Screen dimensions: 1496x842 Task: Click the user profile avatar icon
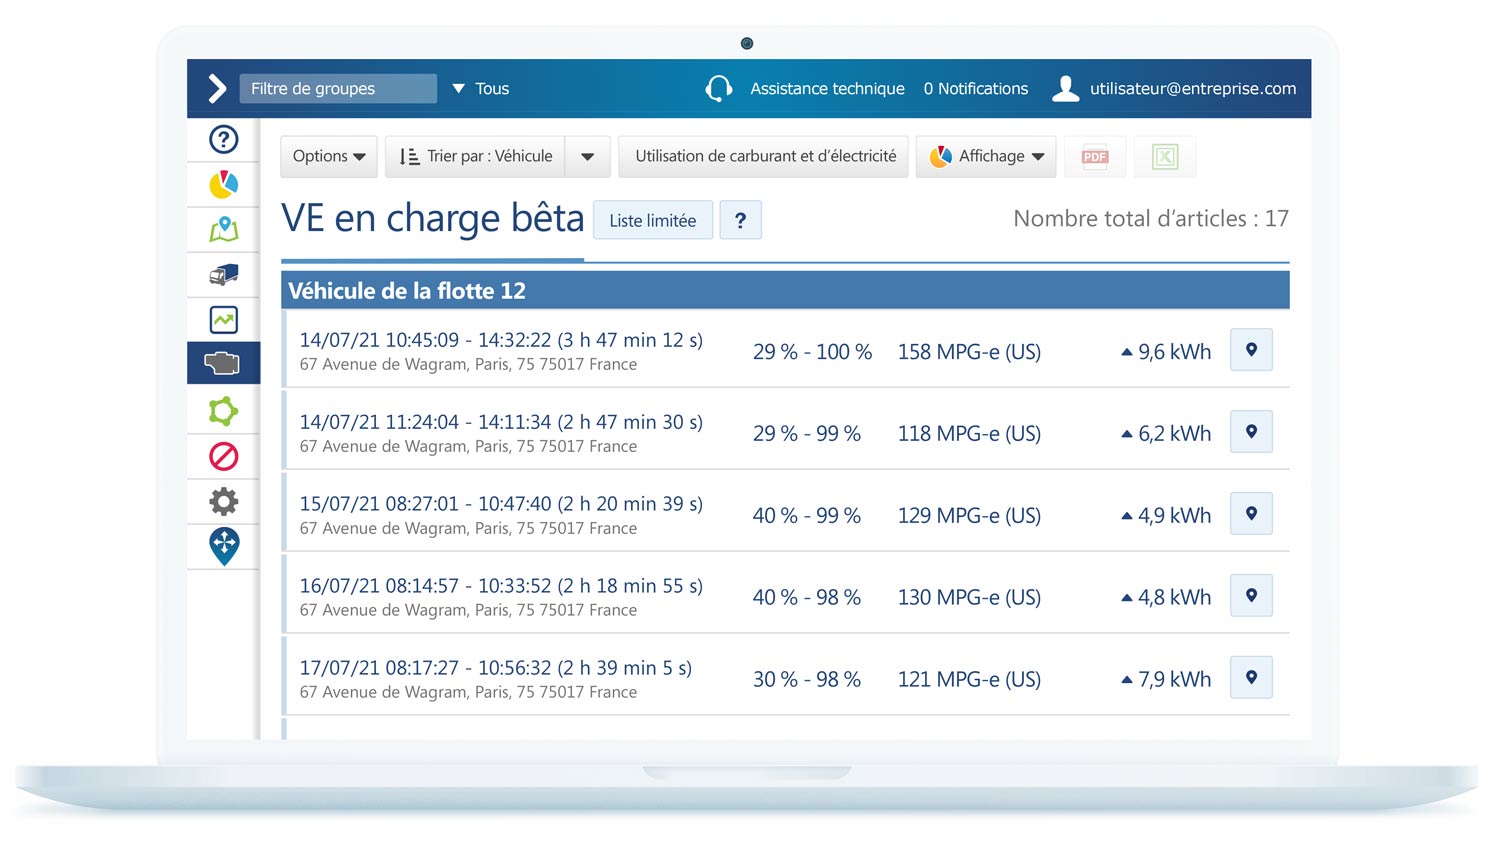(x=1066, y=89)
